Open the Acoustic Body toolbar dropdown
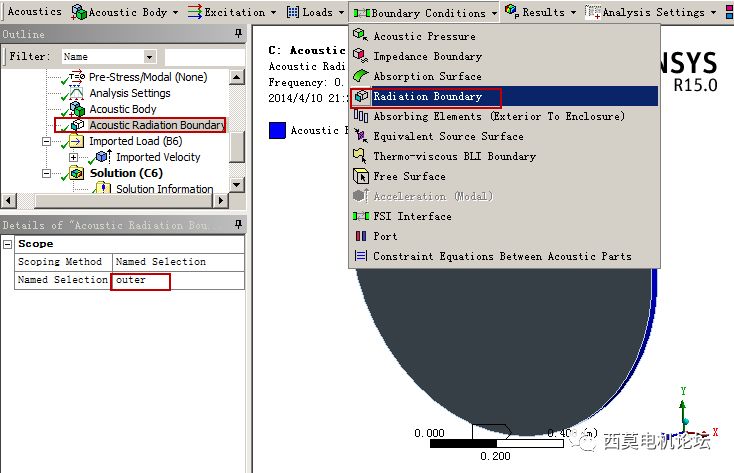 click(175, 13)
